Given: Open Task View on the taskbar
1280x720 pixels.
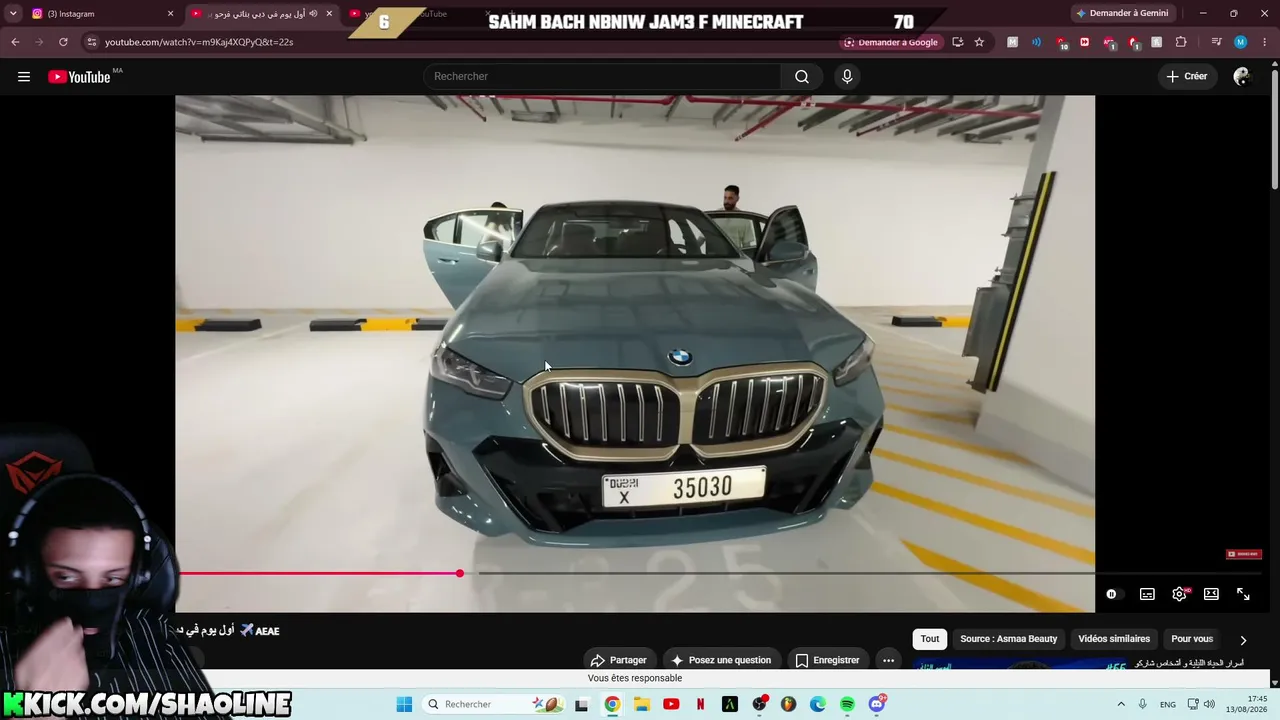Looking at the screenshot, I should 582,704.
